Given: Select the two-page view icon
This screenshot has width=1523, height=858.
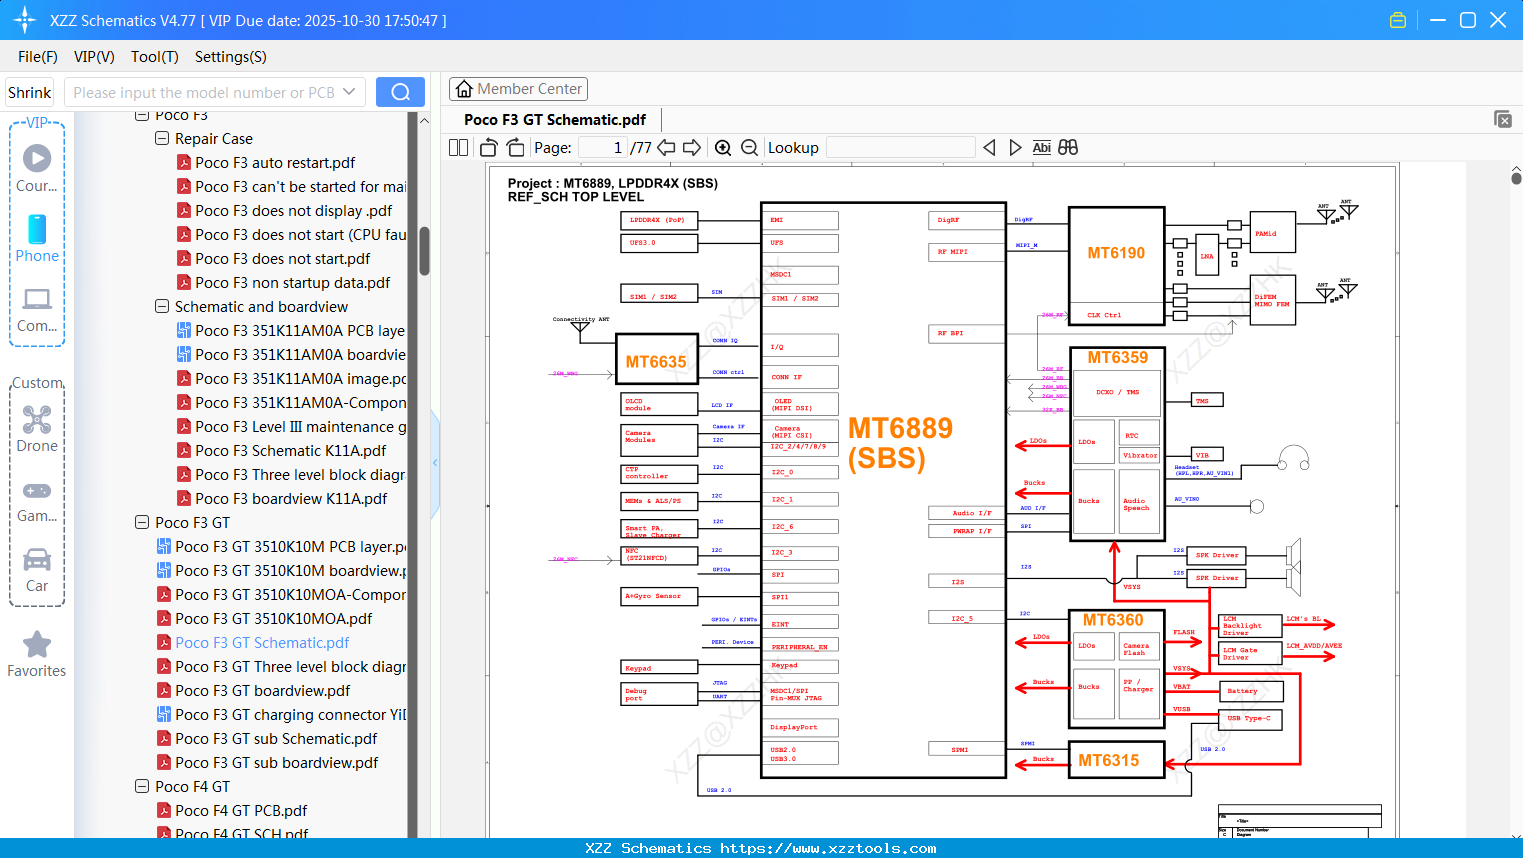Looking at the screenshot, I should coord(457,147).
